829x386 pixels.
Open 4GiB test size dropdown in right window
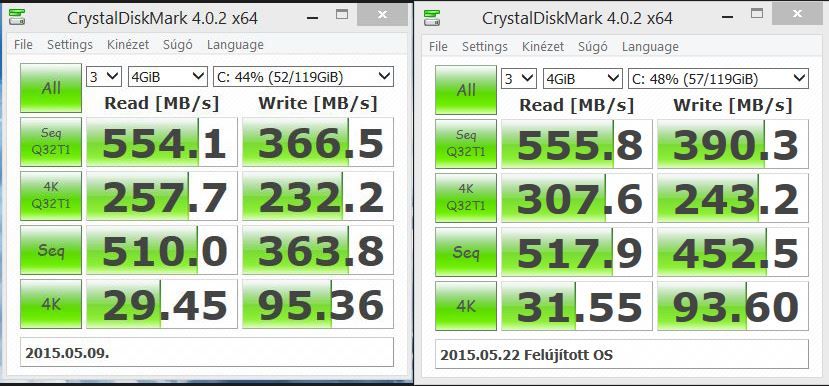(583, 79)
